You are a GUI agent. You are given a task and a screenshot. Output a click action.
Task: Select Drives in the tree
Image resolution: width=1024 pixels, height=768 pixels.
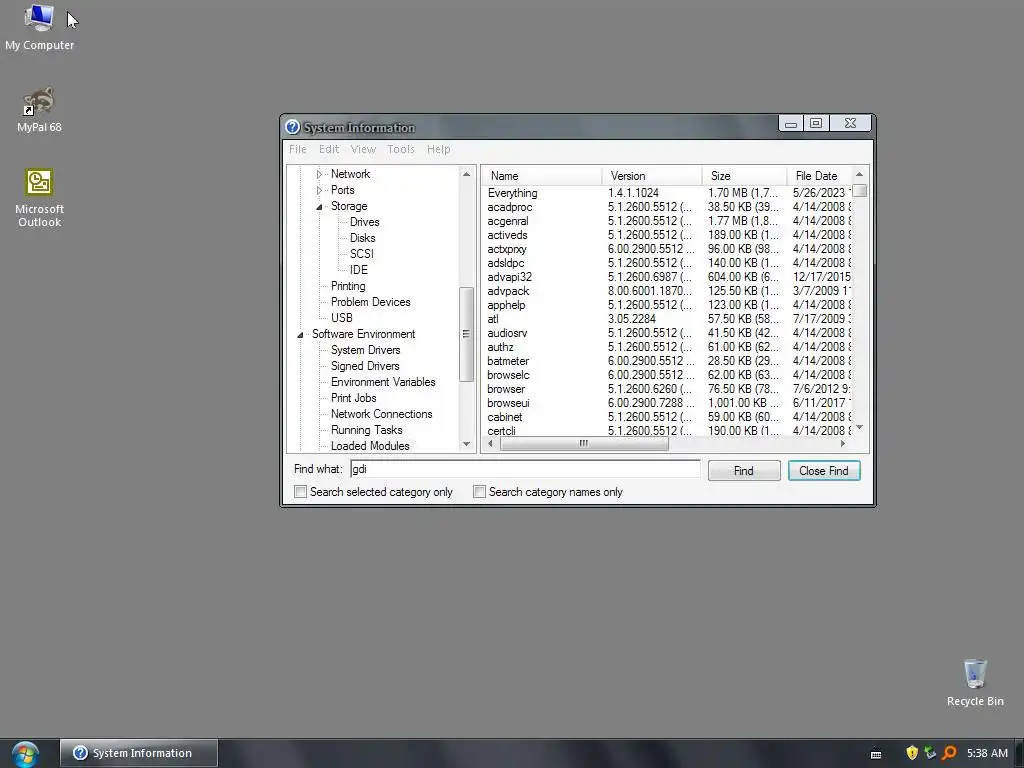(364, 222)
